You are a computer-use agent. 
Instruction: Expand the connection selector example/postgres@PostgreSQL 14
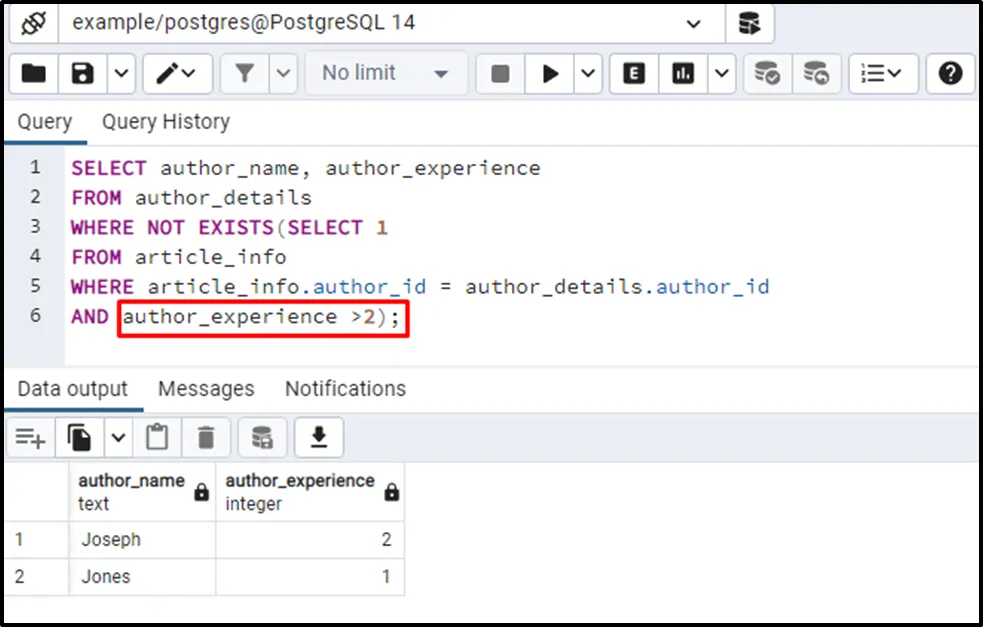click(692, 23)
